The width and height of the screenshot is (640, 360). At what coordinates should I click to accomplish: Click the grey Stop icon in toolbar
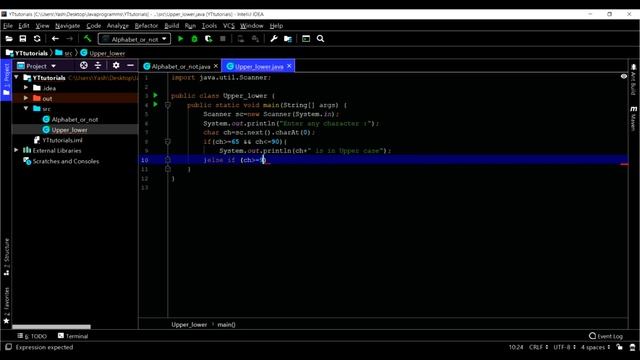[222, 39]
